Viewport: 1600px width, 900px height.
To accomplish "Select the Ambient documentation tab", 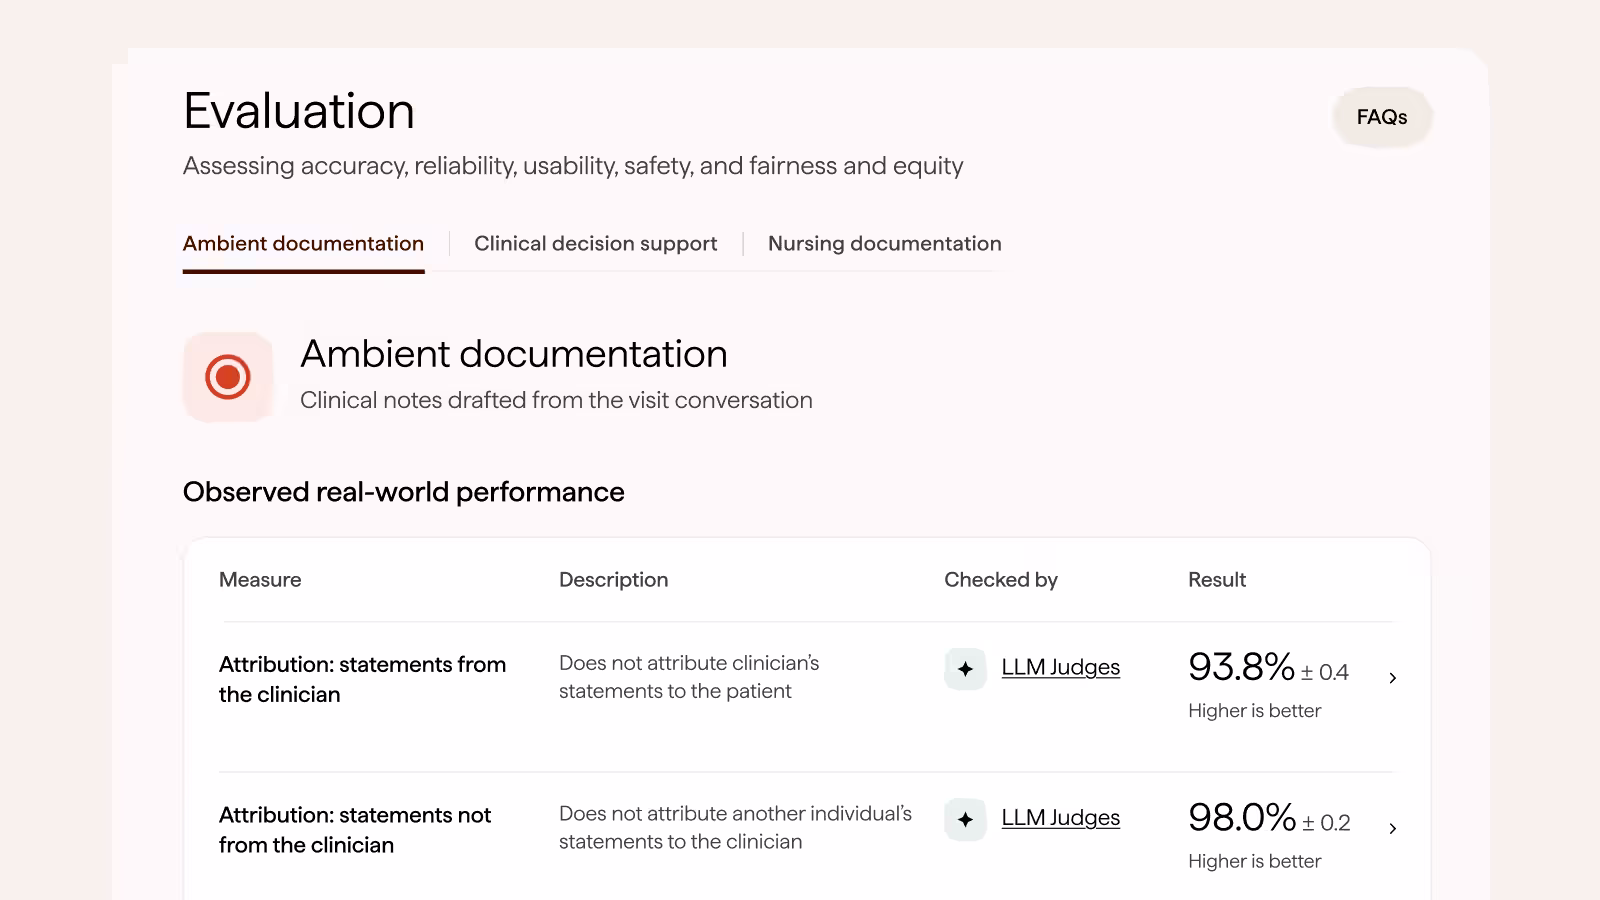I will click(303, 244).
